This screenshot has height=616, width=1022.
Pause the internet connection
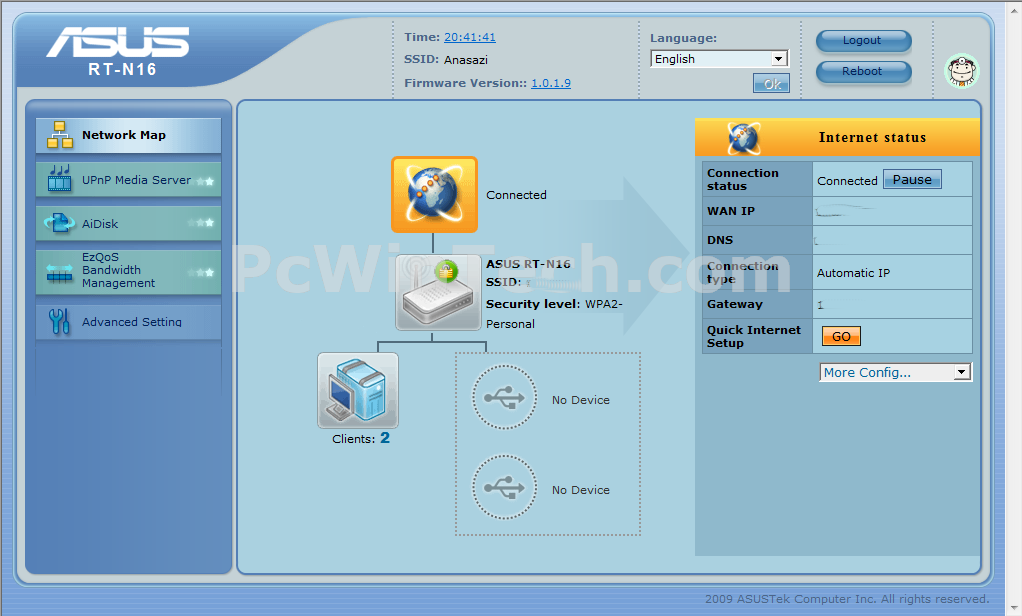pyautogui.click(x=912, y=179)
